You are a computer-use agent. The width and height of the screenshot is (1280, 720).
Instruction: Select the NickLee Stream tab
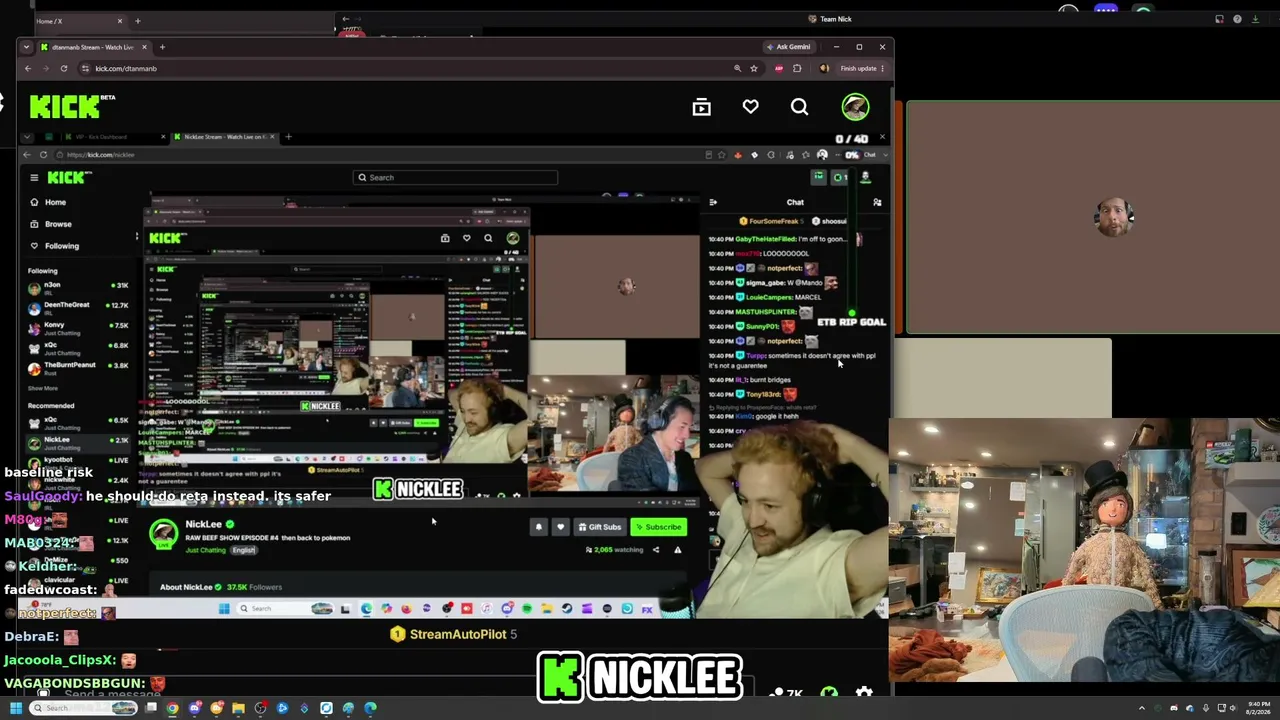[x=223, y=137]
